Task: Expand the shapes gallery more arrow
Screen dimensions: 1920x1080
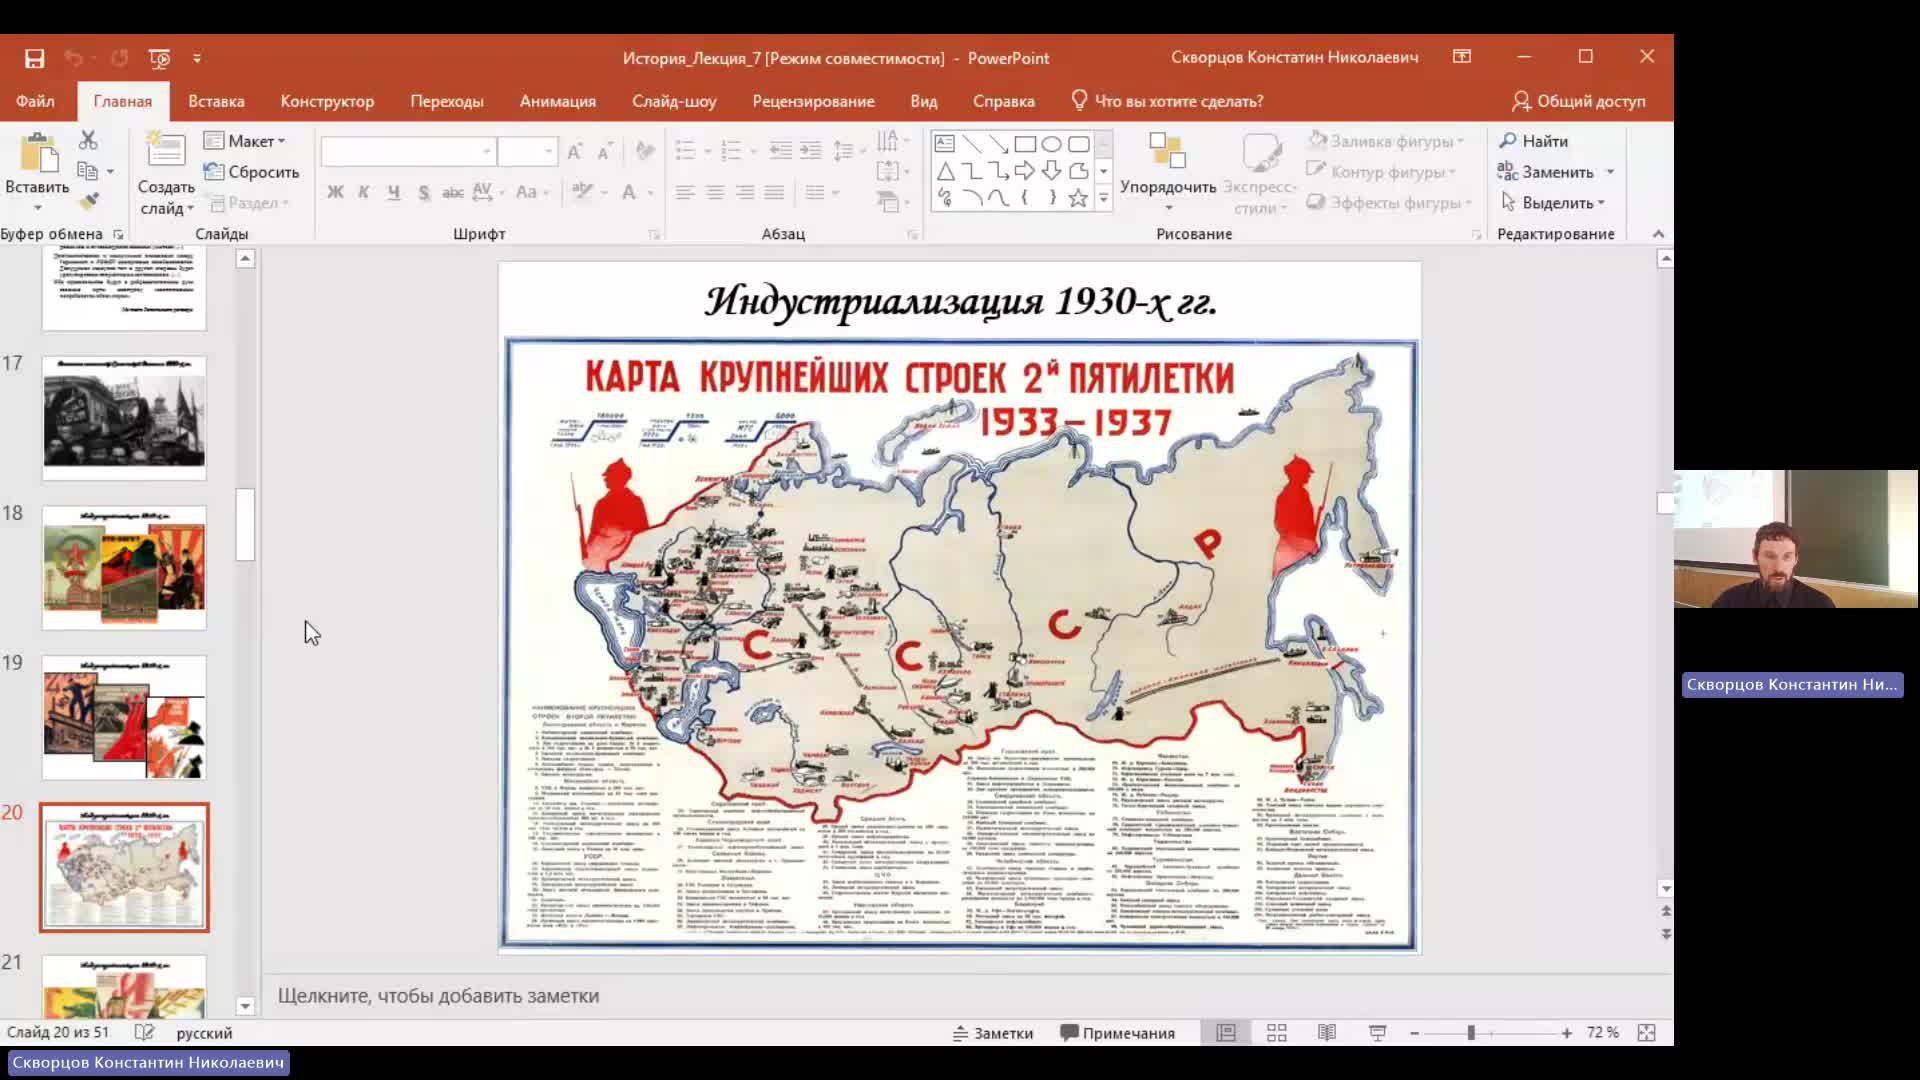Action: coord(1104,199)
